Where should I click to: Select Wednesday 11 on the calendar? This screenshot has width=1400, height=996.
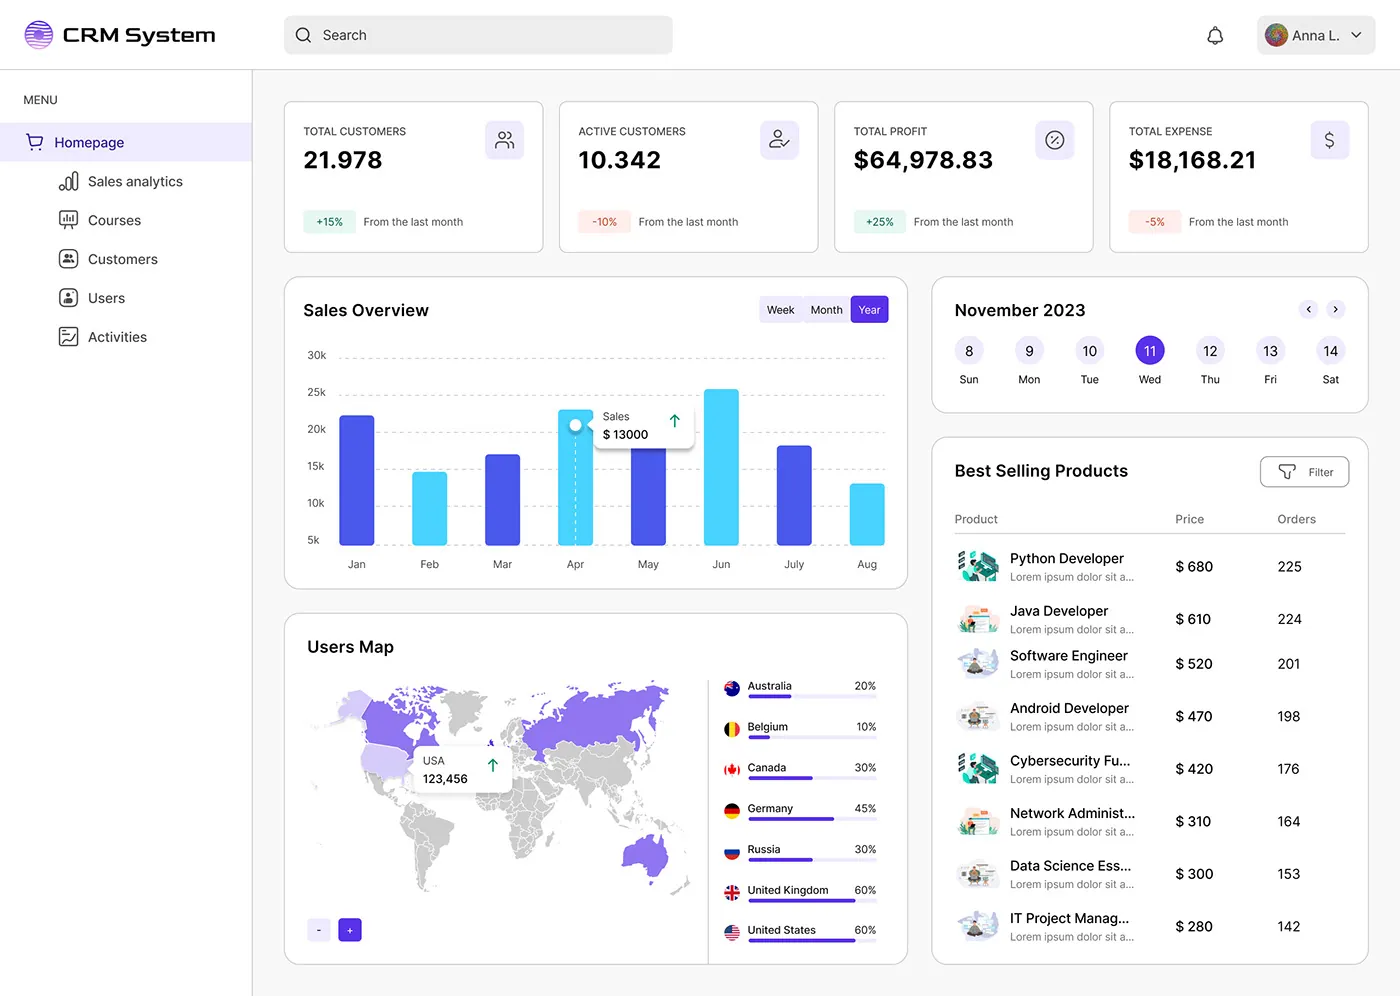1149,351
